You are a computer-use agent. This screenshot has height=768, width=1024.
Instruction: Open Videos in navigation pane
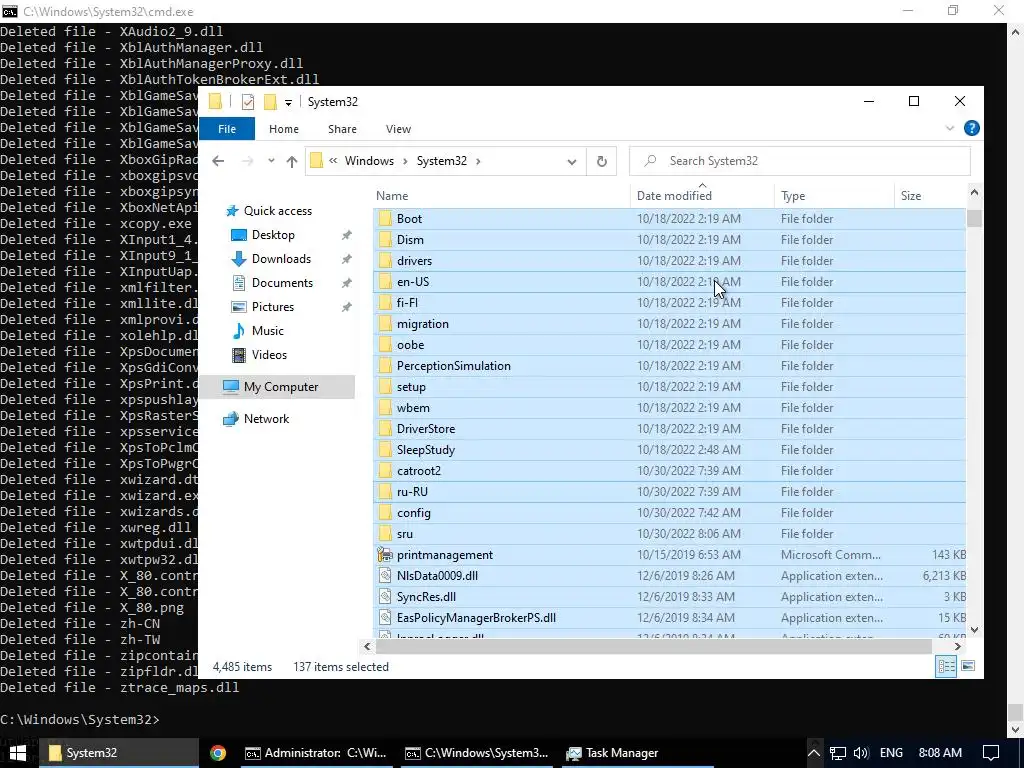click(x=268, y=355)
